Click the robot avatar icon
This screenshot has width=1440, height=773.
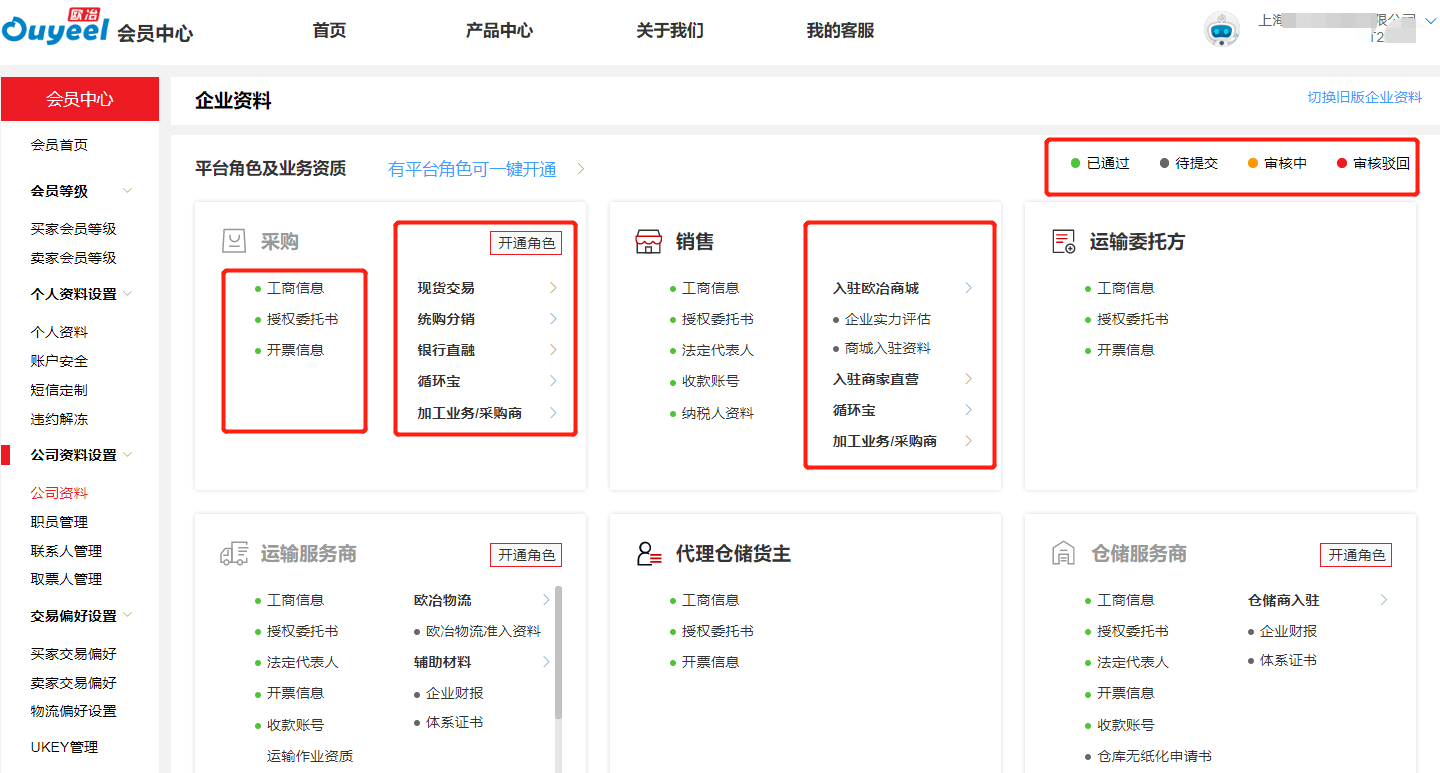1221,30
